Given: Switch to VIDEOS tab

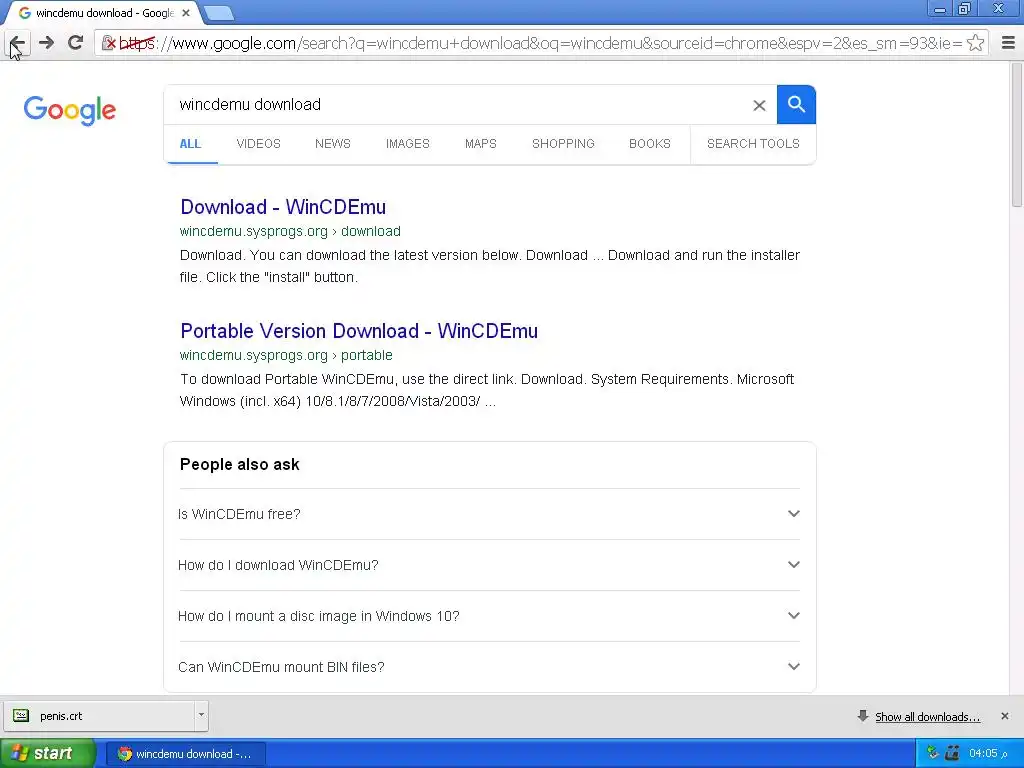Looking at the screenshot, I should [x=259, y=144].
